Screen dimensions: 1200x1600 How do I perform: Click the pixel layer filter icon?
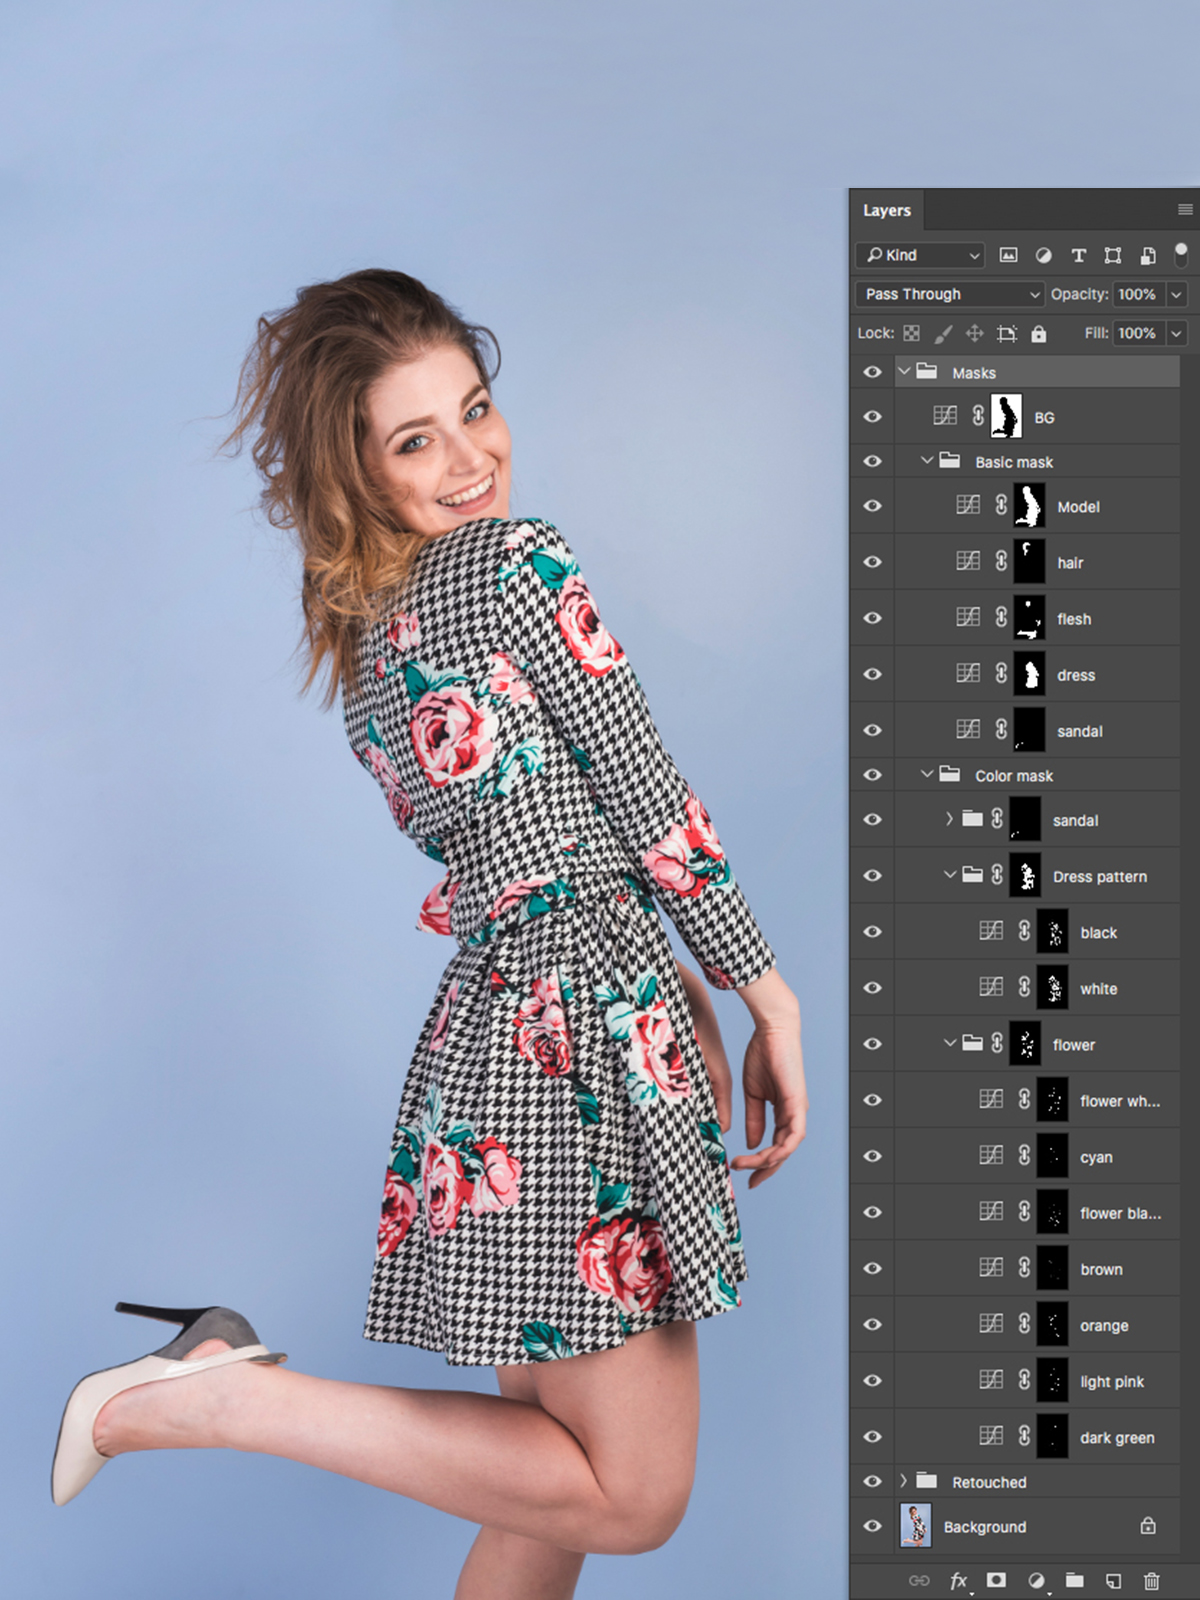[x=1008, y=255]
